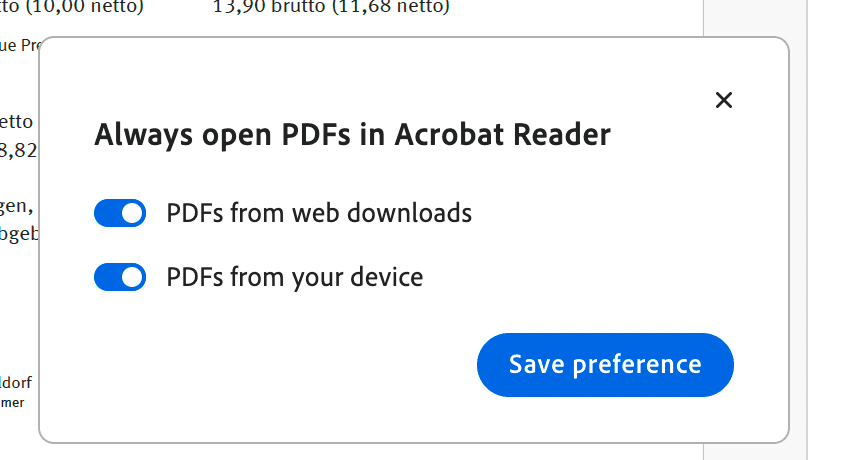Close the Acrobat Reader preference dialog

[x=725, y=100]
